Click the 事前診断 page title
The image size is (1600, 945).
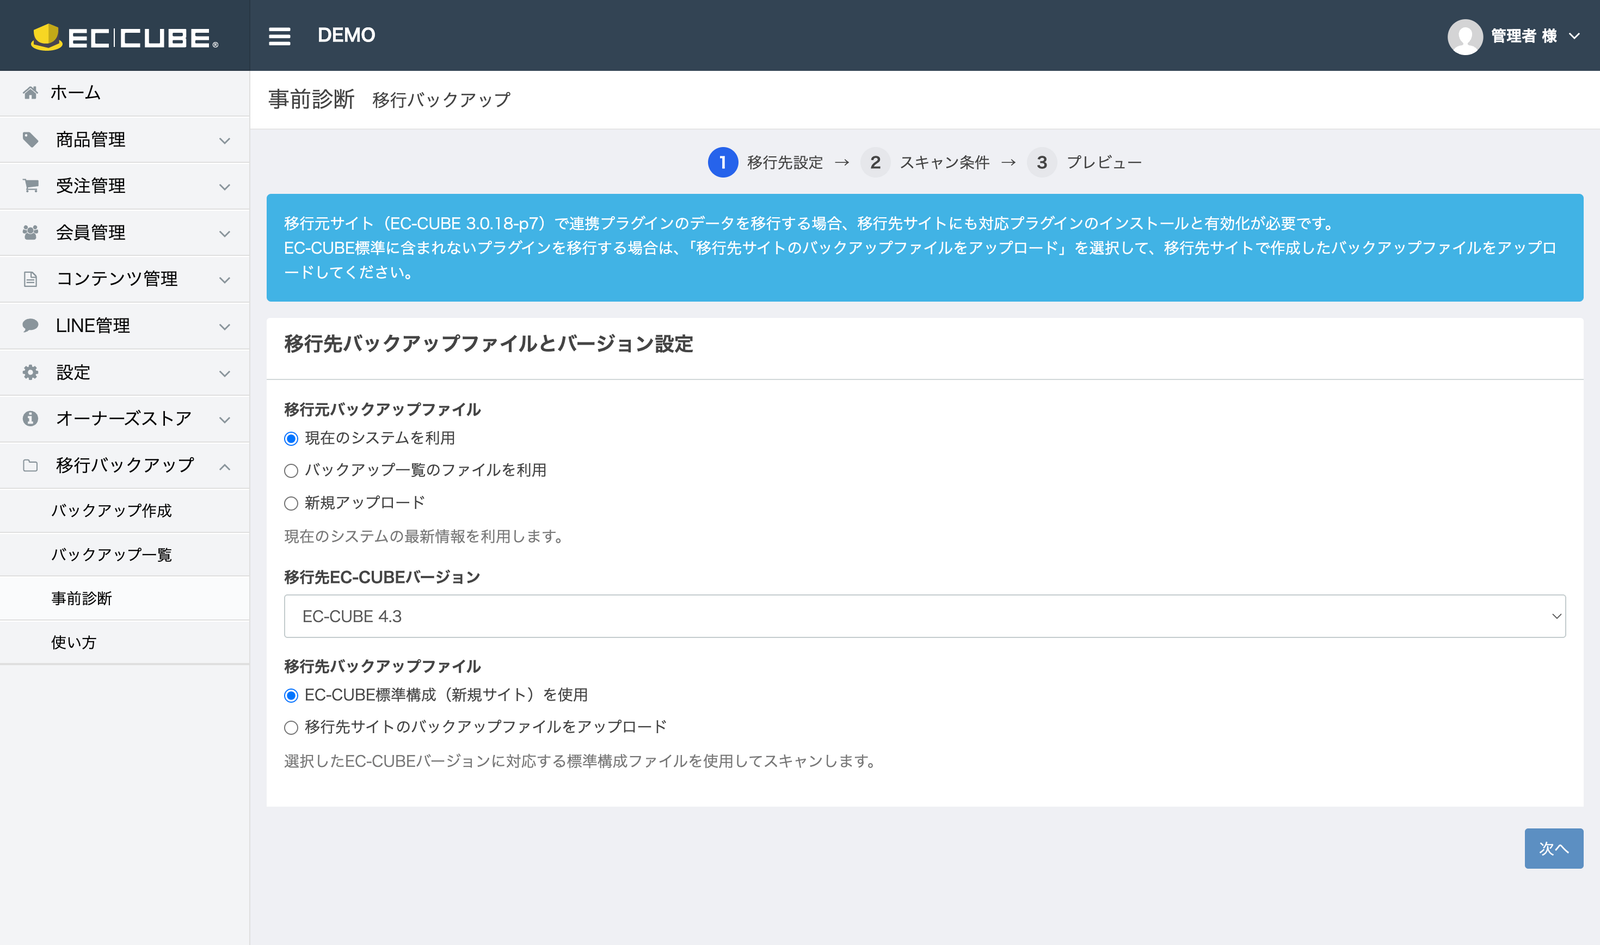311,99
